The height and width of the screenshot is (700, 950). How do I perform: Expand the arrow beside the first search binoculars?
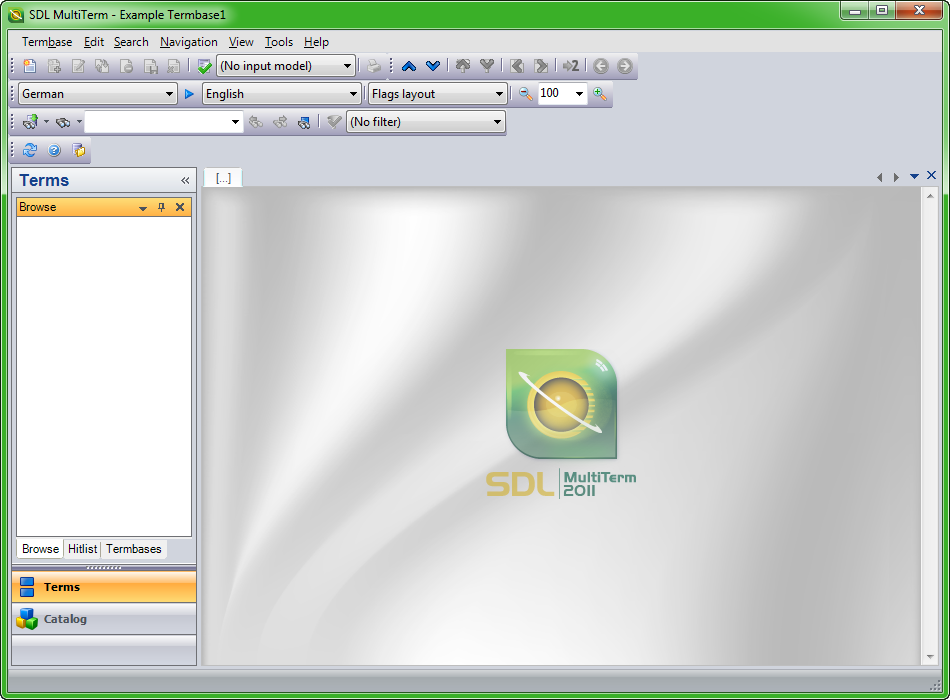coord(46,122)
